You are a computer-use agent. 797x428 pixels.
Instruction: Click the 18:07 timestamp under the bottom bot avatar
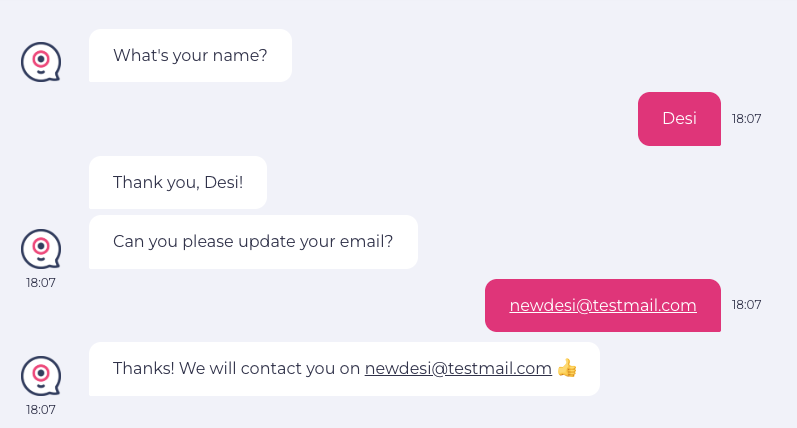(41, 410)
